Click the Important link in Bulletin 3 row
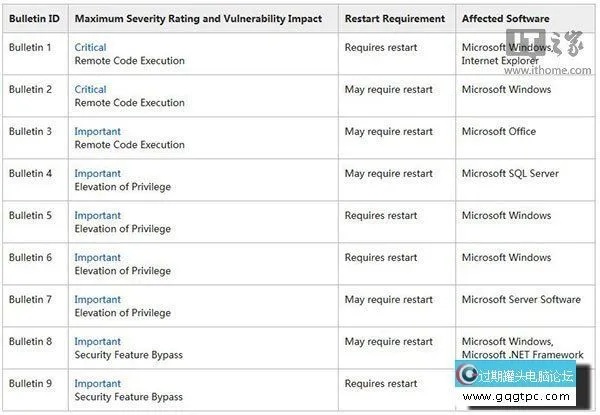The width and height of the screenshot is (600, 415). pos(97,131)
